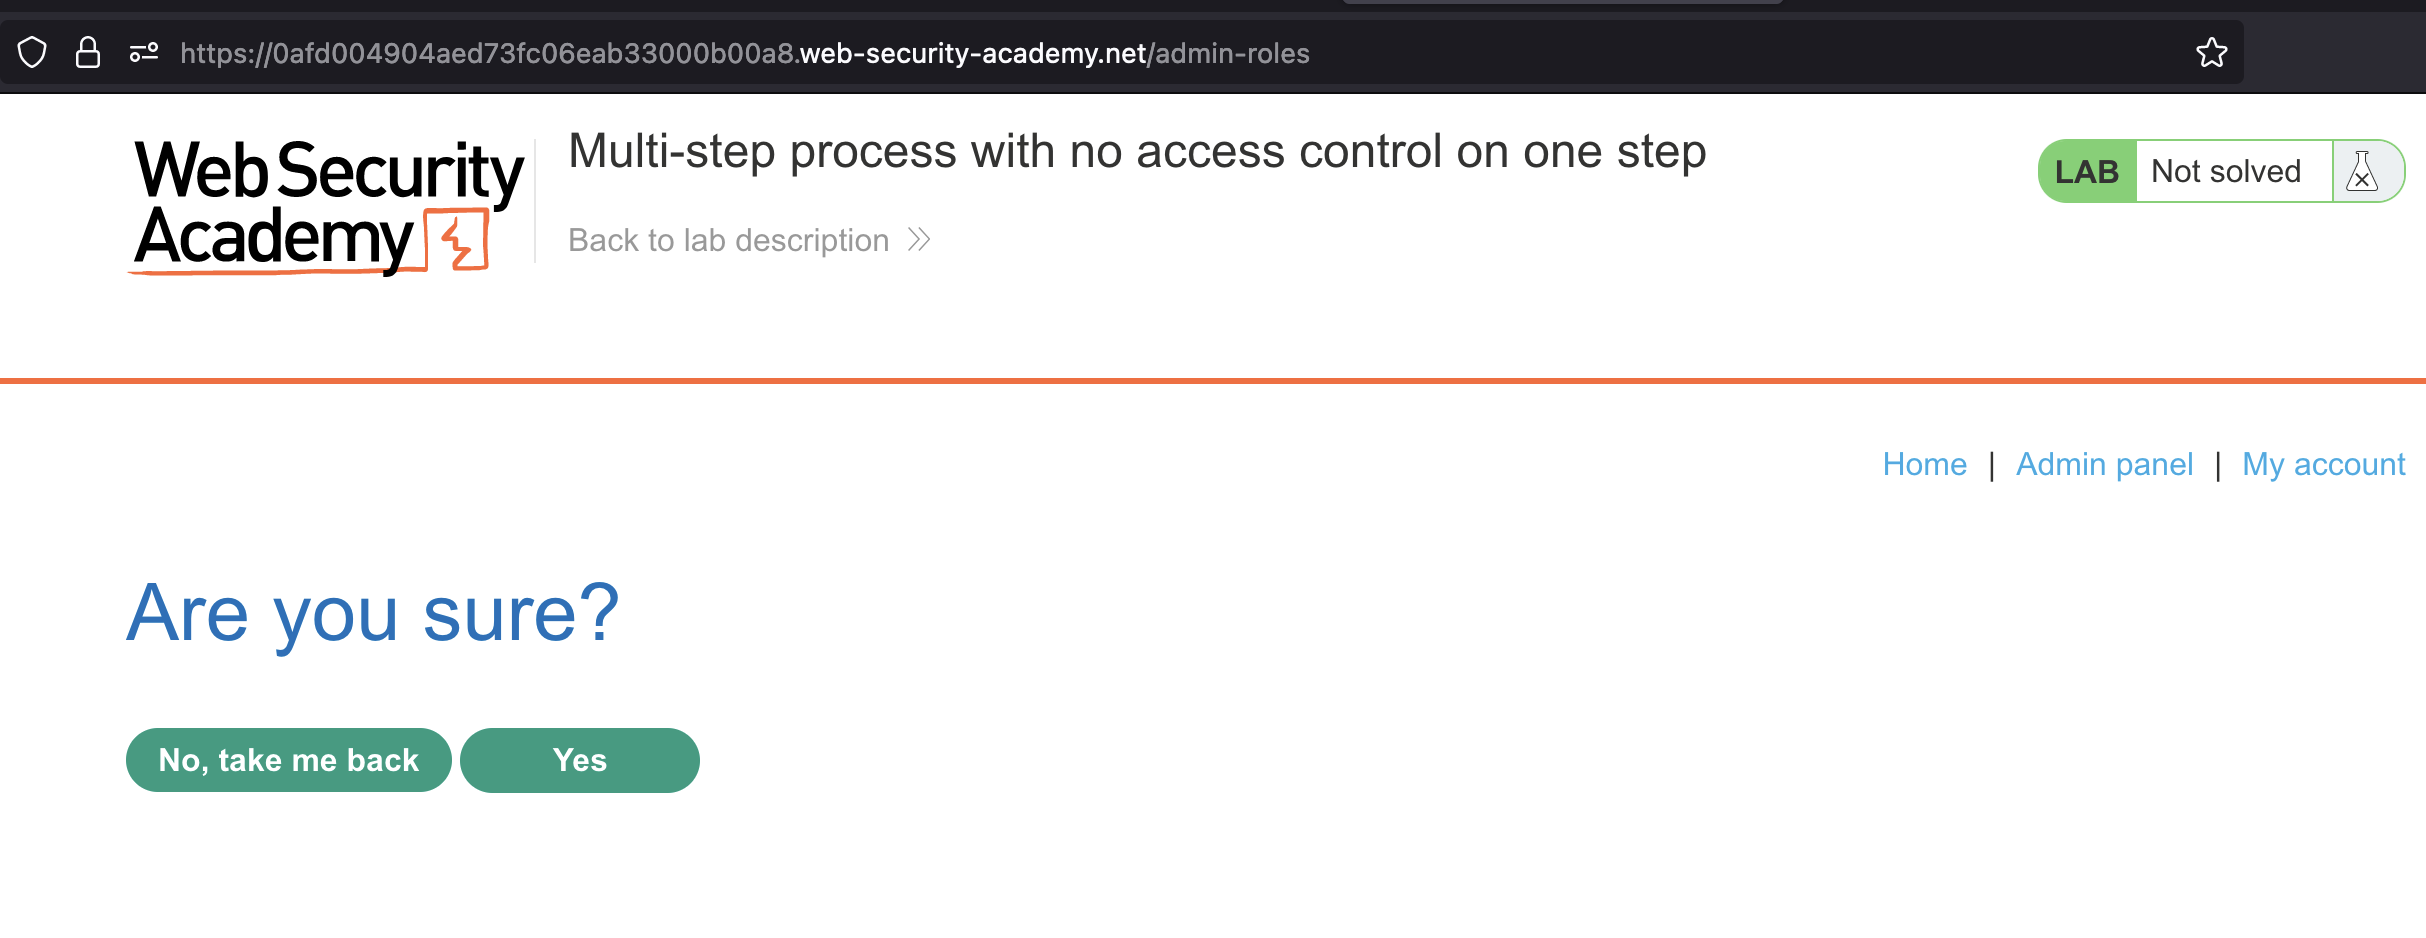Open the site permissions icon in address bar
2426x938 pixels.
(144, 53)
